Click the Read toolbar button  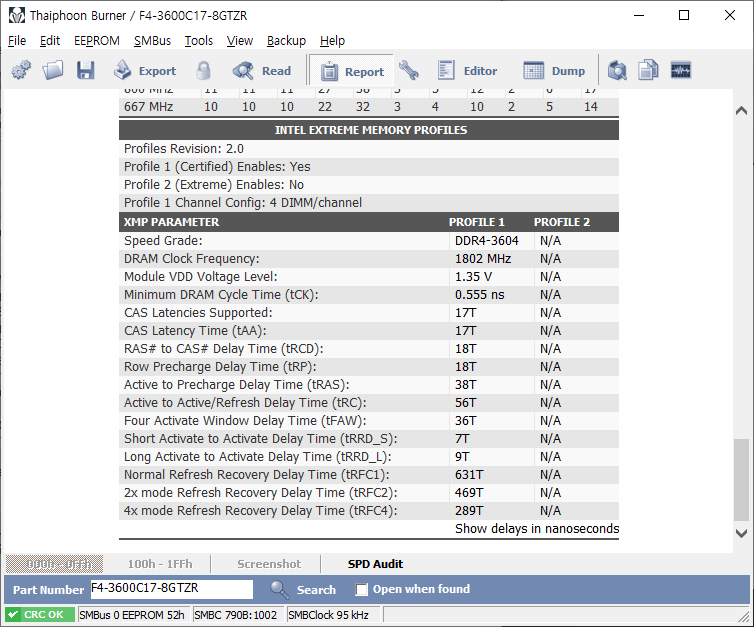coord(262,71)
